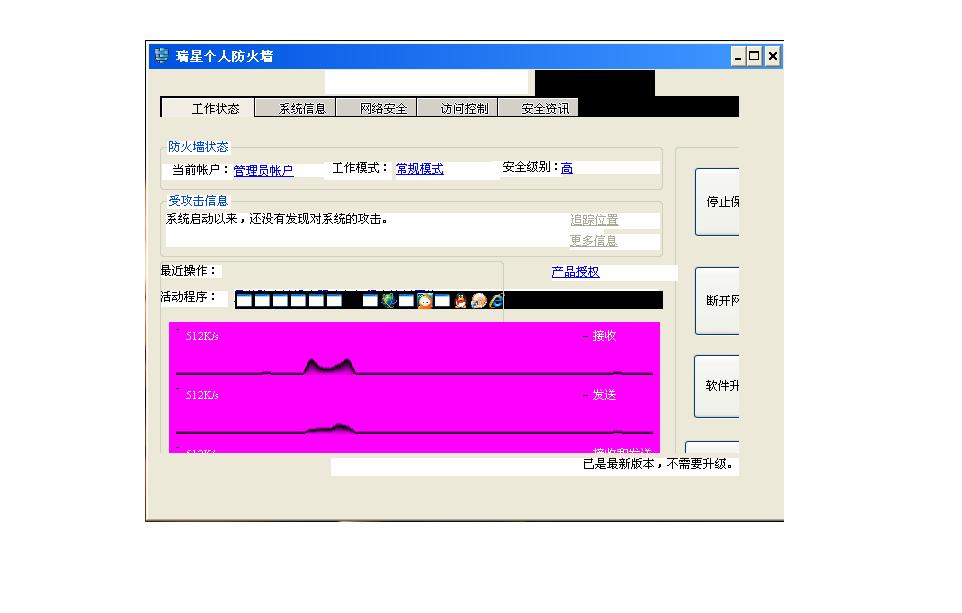962x613 pixels.
Task: Switch to the 工作状态 tab
Action: click(207, 108)
